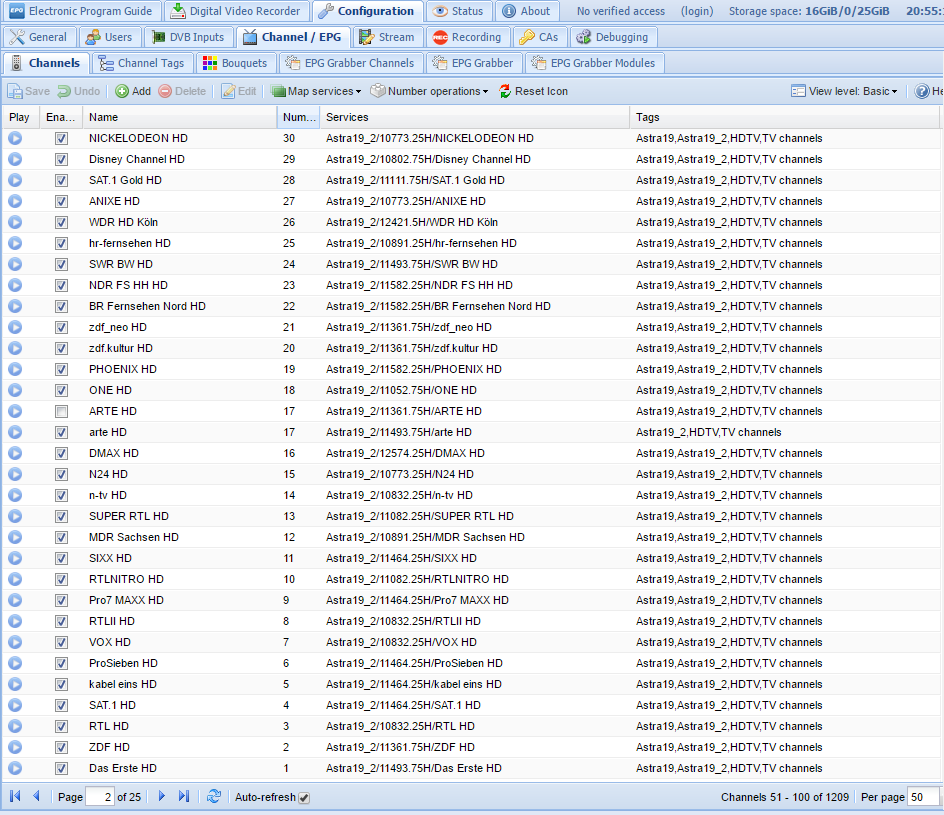Image resolution: width=944 pixels, height=815 pixels.
Task: Switch to the Status tab
Action: pos(458,11)
